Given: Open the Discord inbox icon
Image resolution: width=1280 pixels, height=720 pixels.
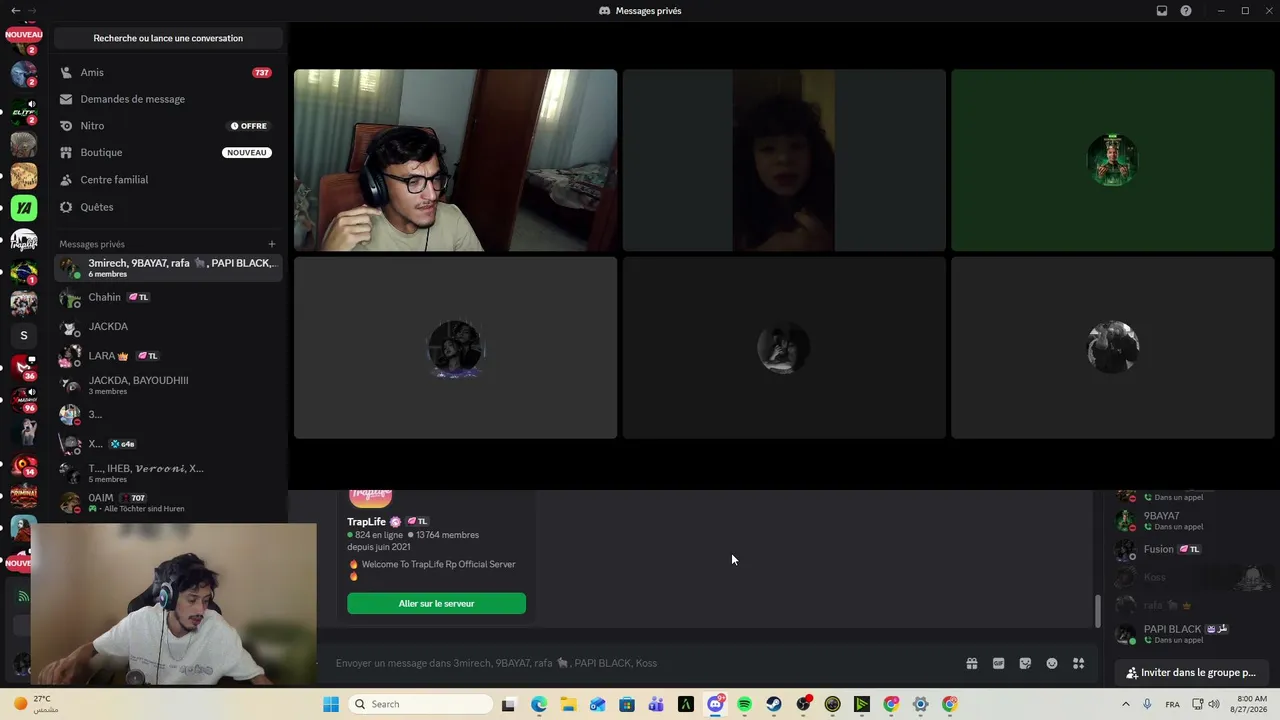Looking at the screenshot, I should (x=1162, y=11).
